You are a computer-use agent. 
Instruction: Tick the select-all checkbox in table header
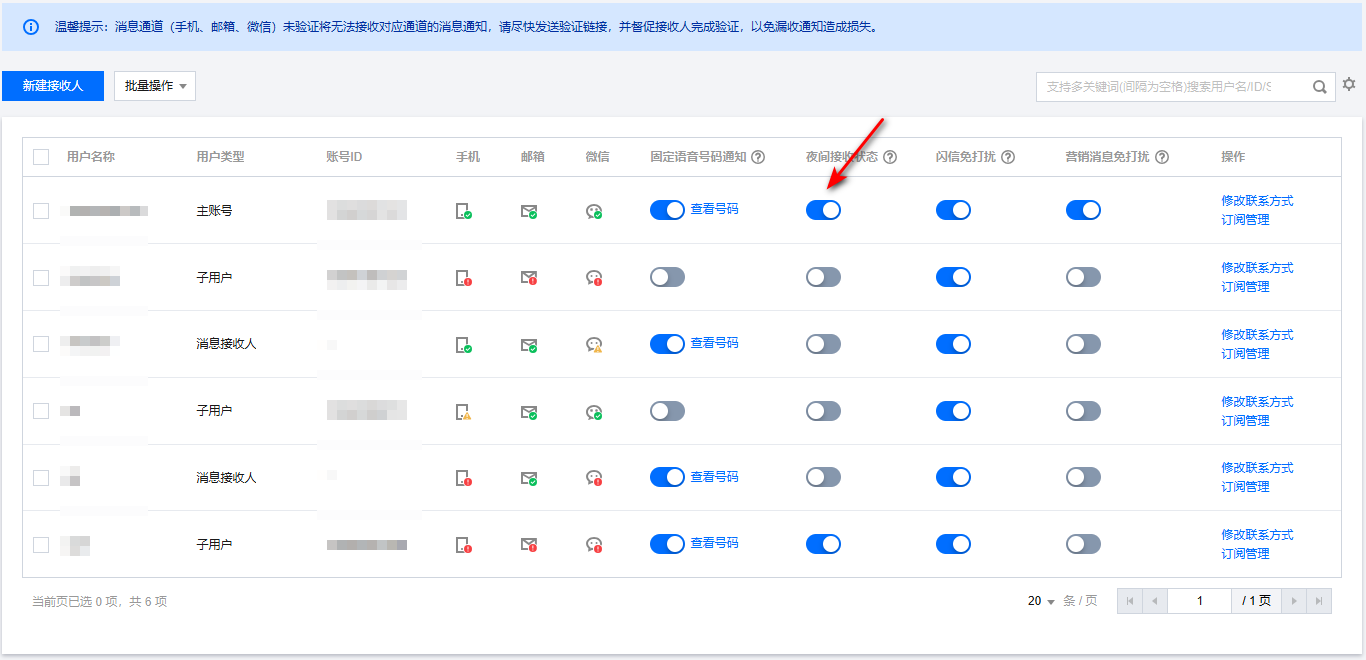tap(41, 157)
